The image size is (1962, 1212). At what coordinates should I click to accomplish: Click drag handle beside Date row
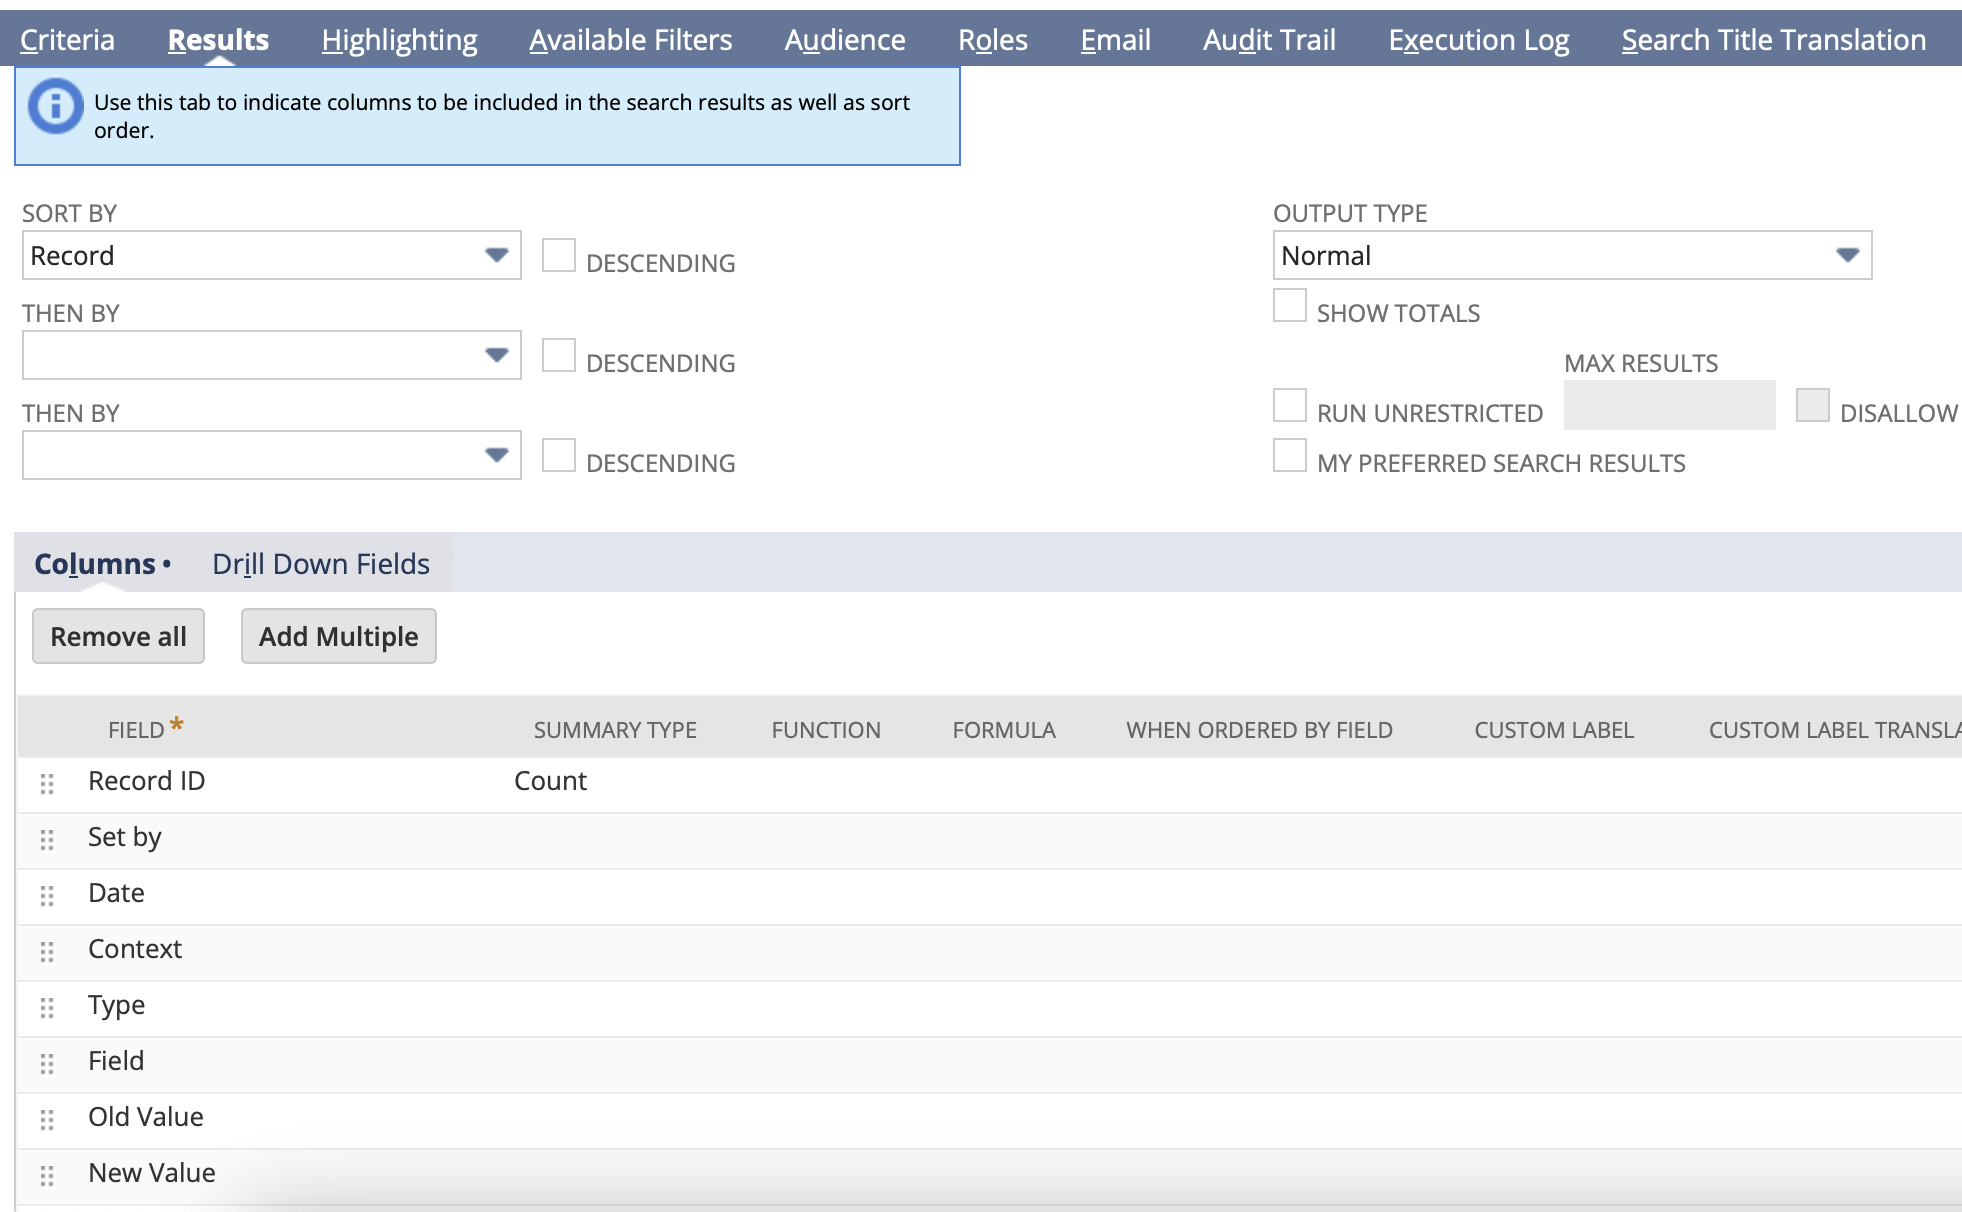47,896
